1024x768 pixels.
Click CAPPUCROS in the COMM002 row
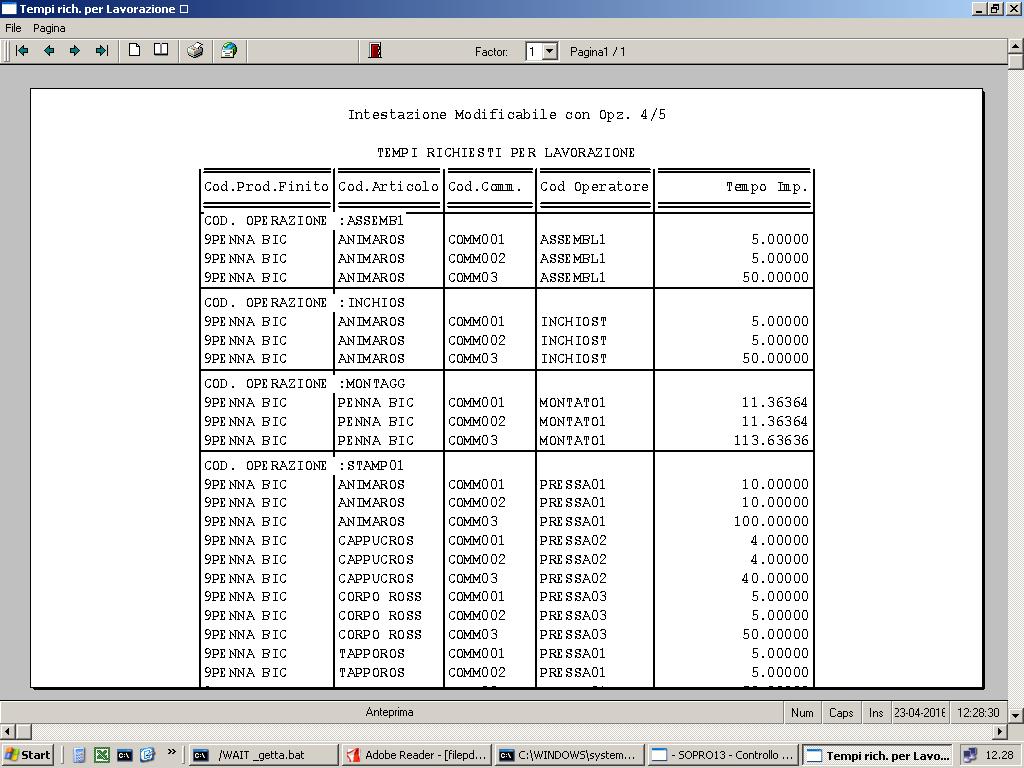click(x=376, y=560)
